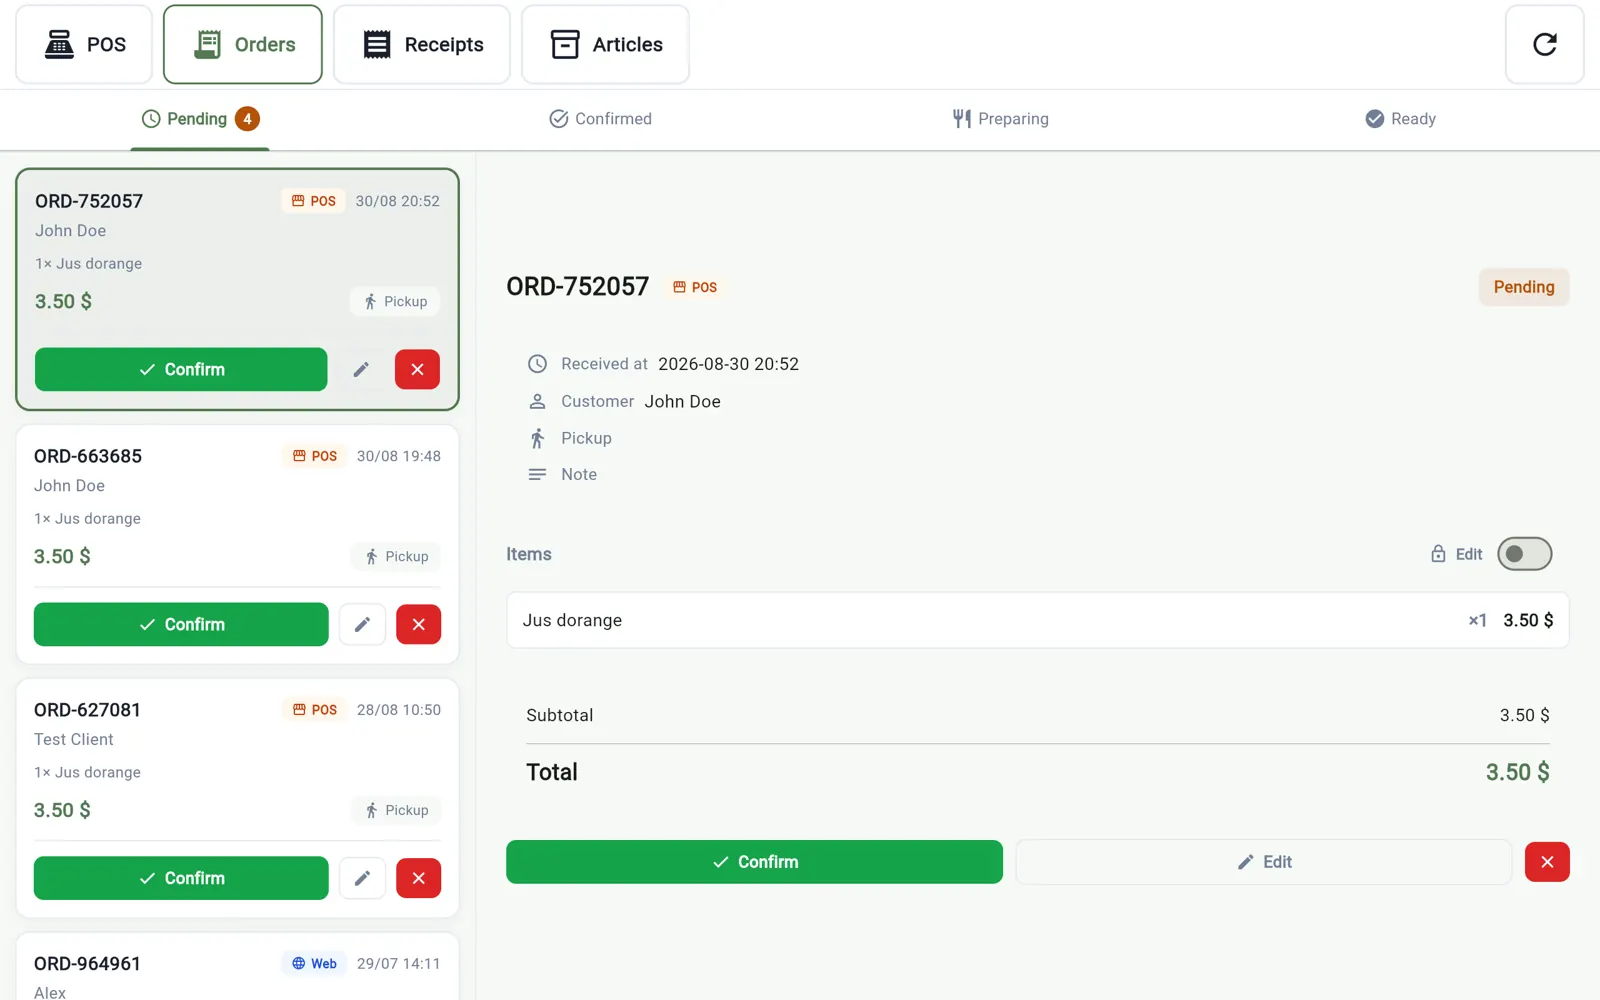The height and width of the screenshot is (1000, 1600).
Task: Click Pickup chip on ORD-663685 card
Action: coord(397,556)
